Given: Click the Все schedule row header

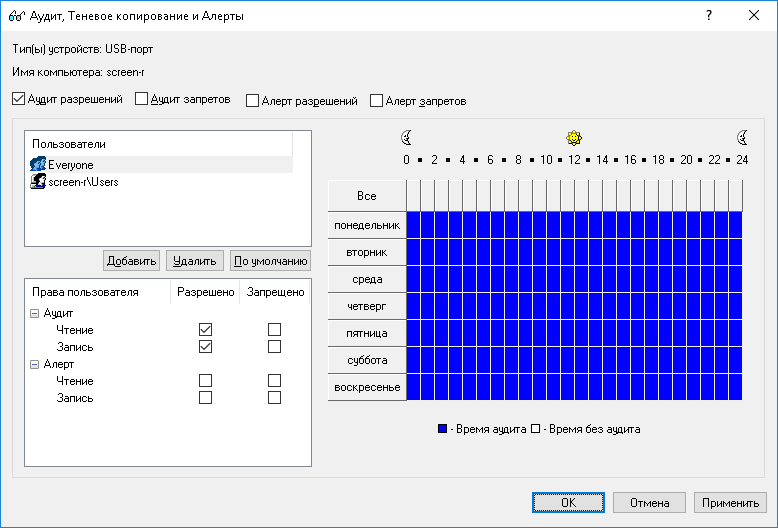Looking at the screenshot, I should point(367,195).
